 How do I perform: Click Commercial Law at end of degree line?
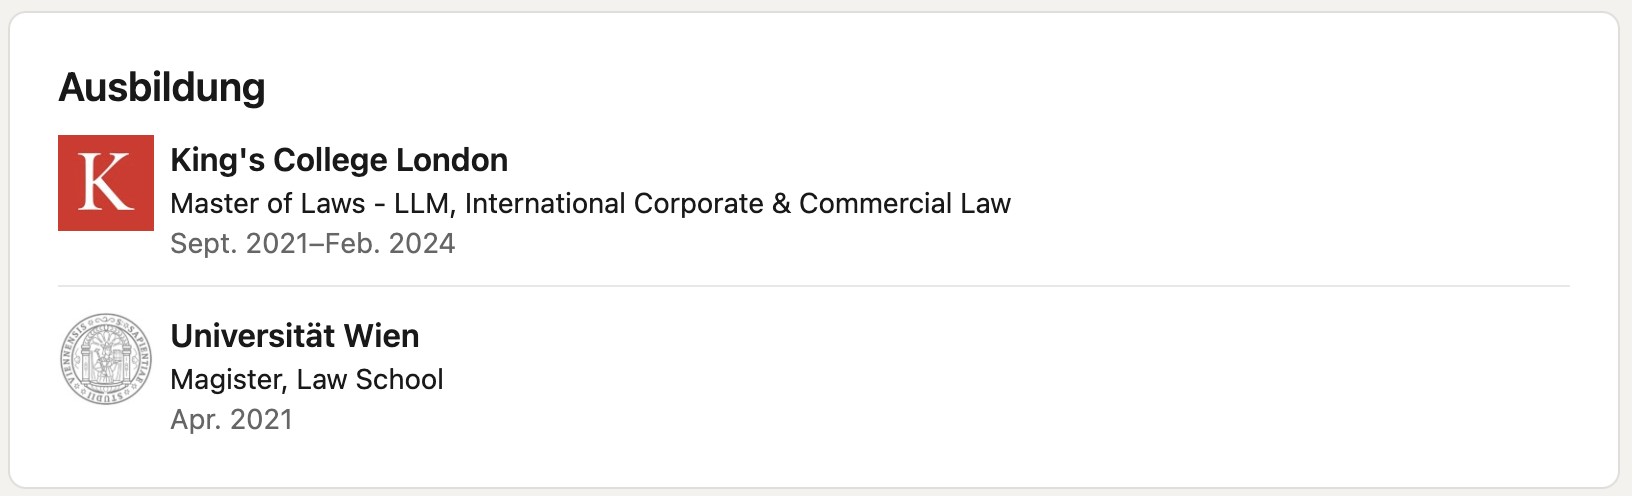(905, 203)
